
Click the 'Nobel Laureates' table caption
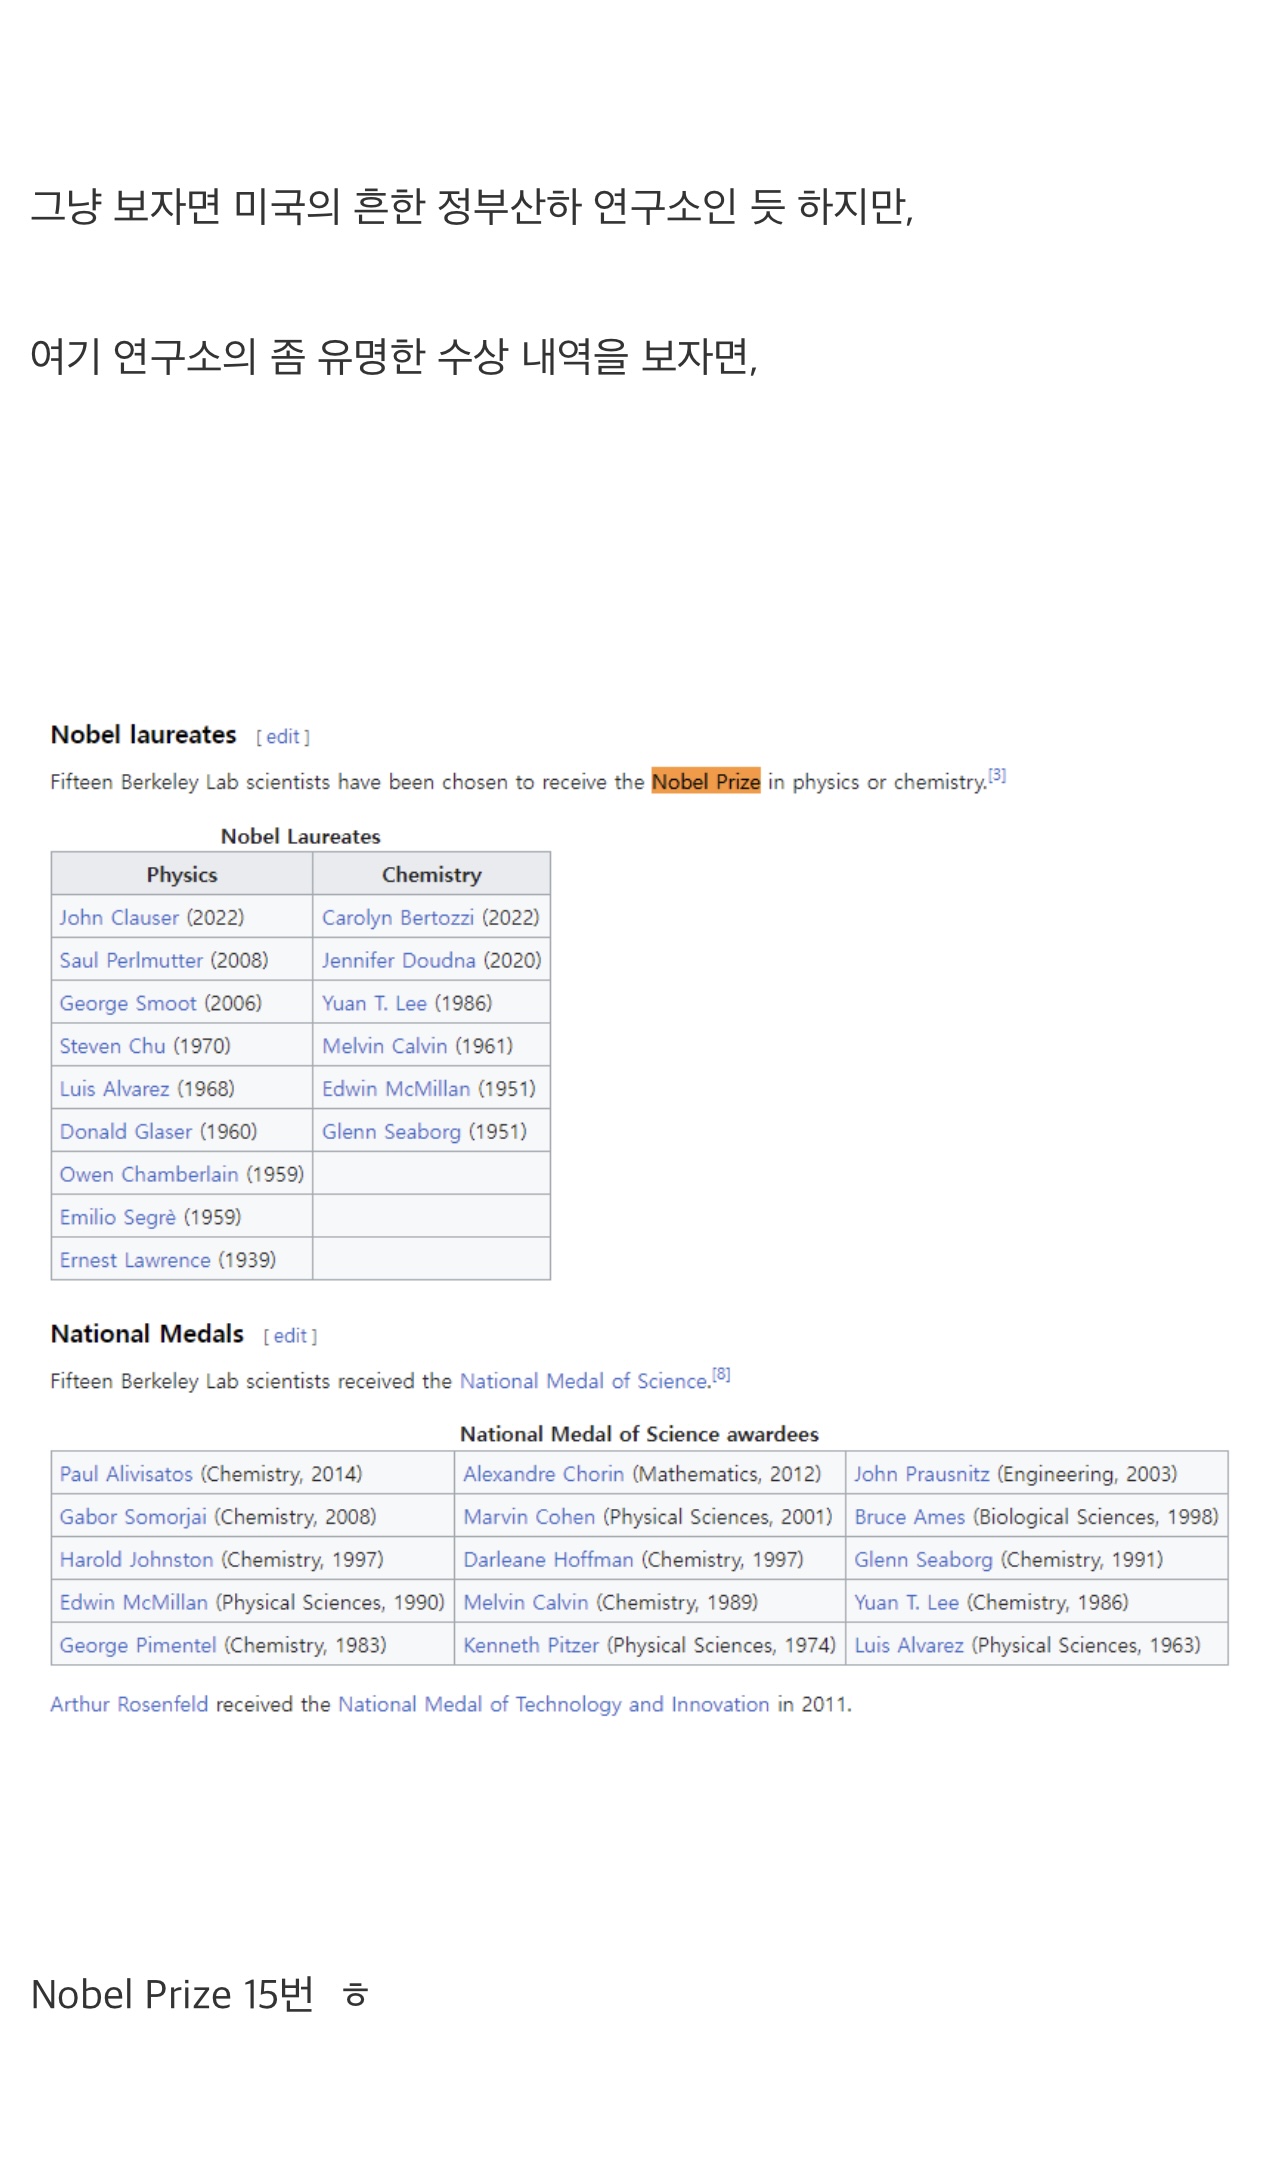click(x=301, y=836)
